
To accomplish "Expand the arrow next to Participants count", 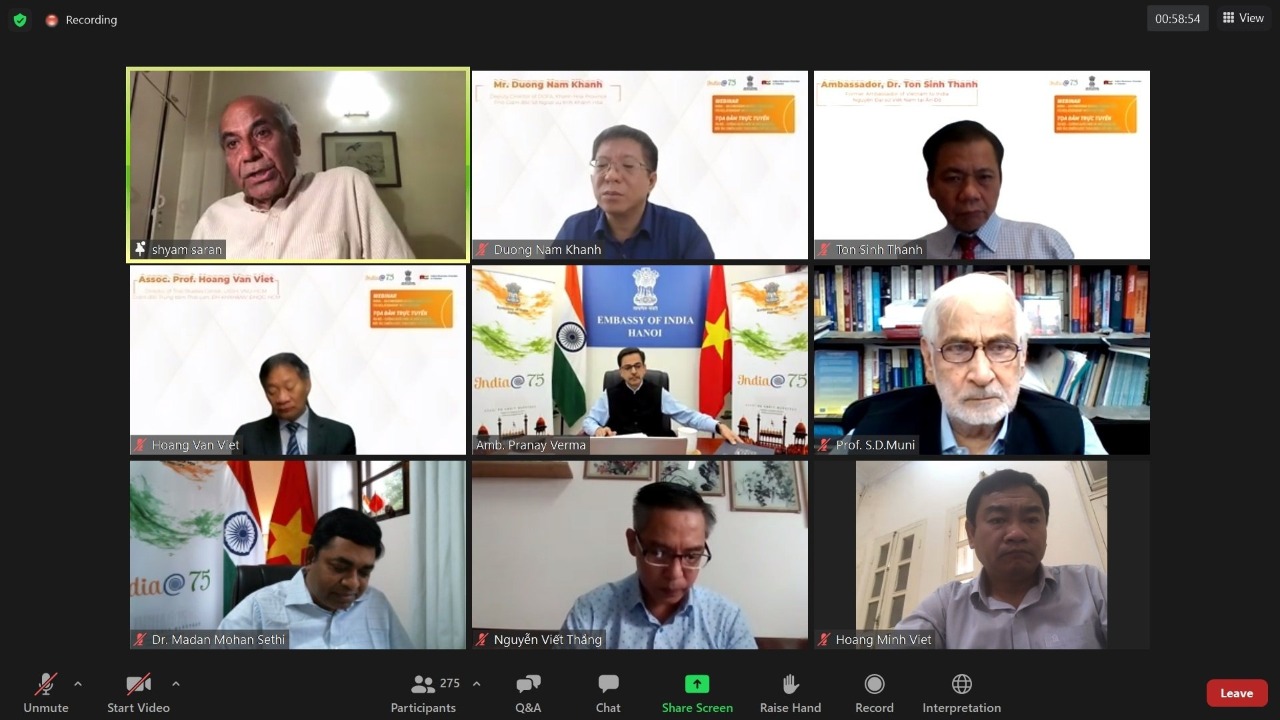I will click(476, 684).
